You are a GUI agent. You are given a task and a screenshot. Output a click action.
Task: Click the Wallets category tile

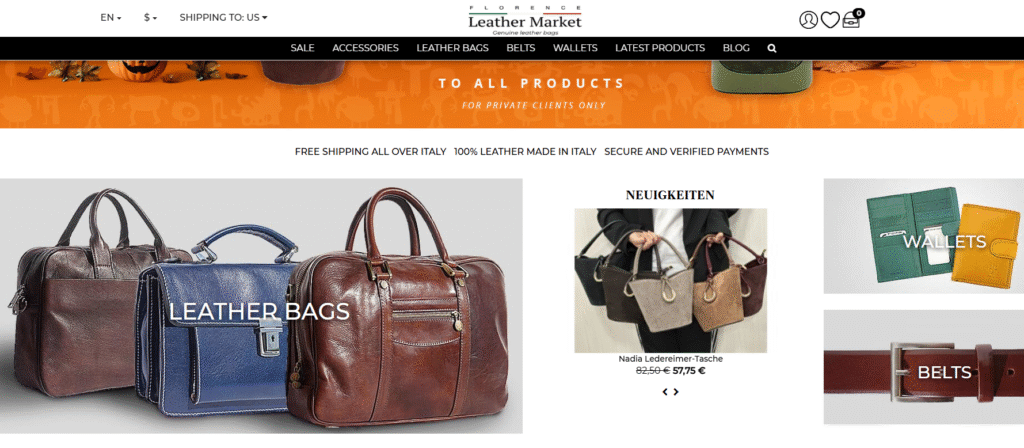(x=923, y=236)
